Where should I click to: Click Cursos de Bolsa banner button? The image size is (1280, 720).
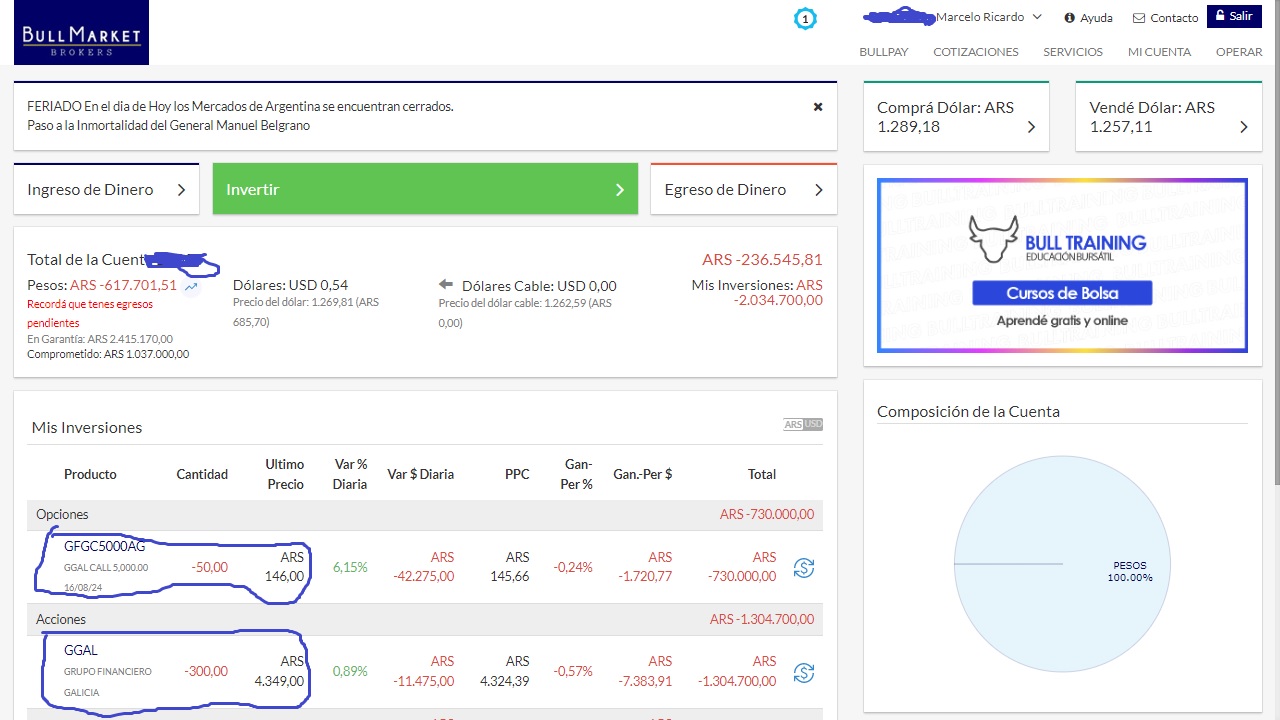[x=1062, y=293]
